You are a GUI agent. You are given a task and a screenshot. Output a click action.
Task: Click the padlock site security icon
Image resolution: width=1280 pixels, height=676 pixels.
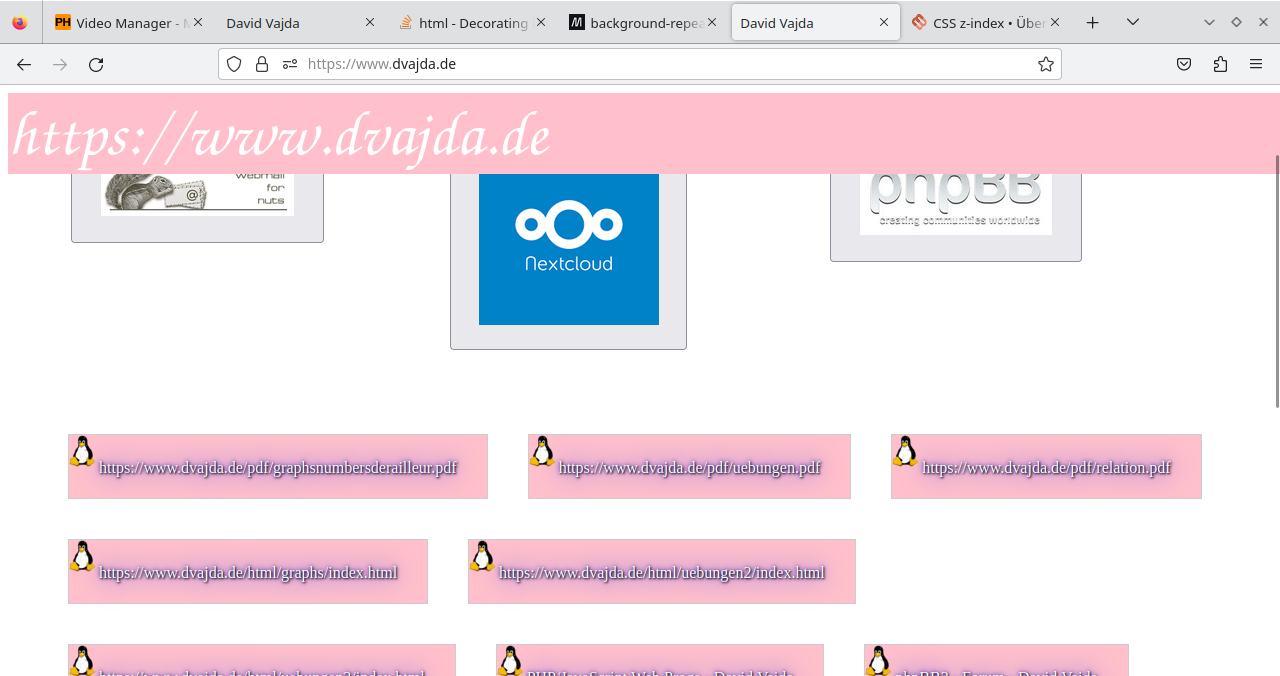261,64
